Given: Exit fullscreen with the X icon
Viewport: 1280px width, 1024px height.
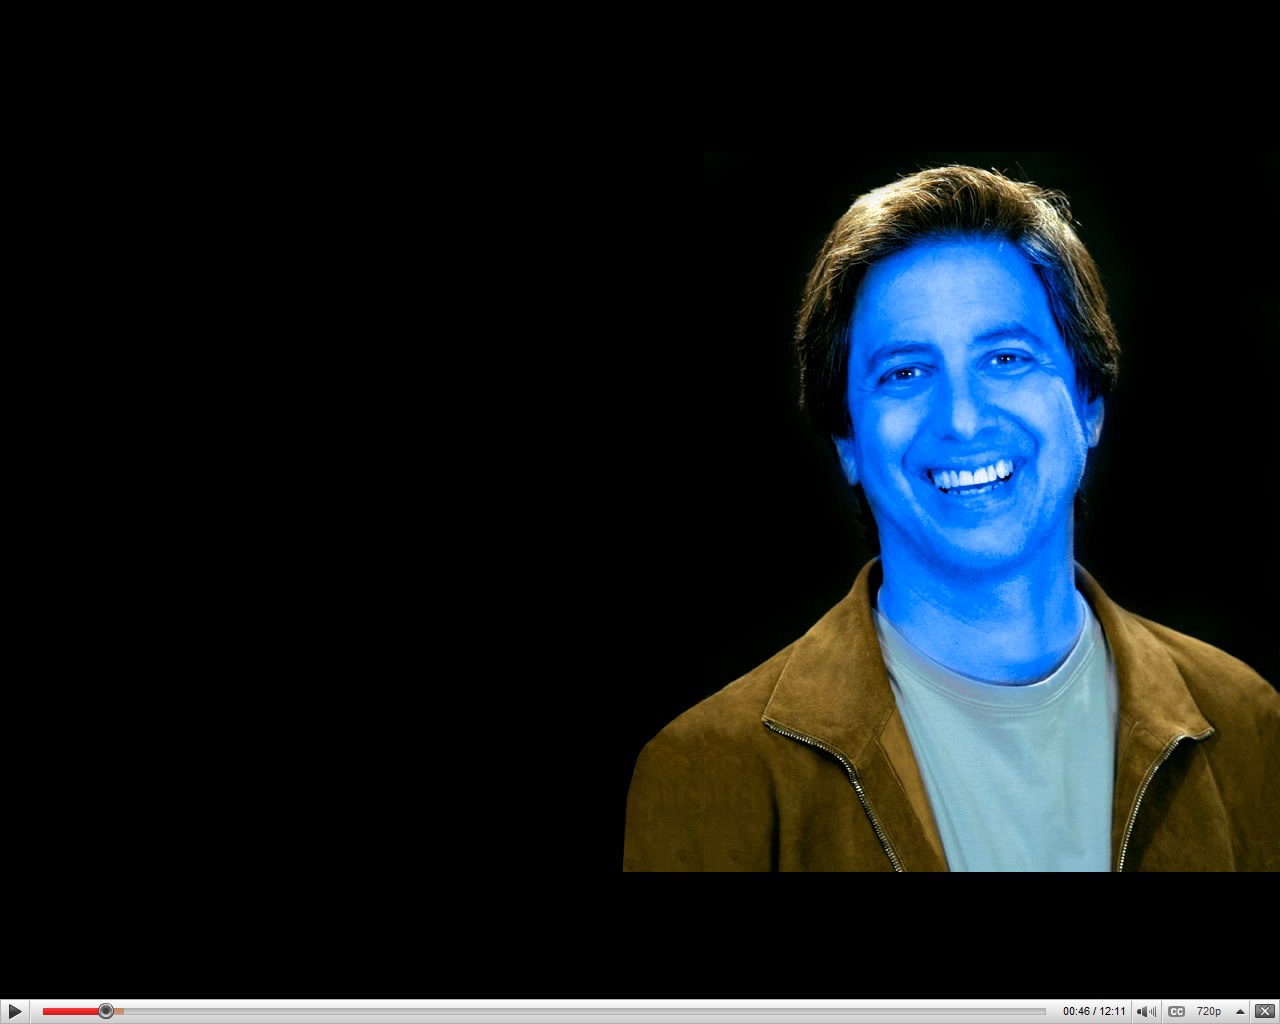Looking at the screenshot, I should pyautogui.click(x=1265, y=1012).
